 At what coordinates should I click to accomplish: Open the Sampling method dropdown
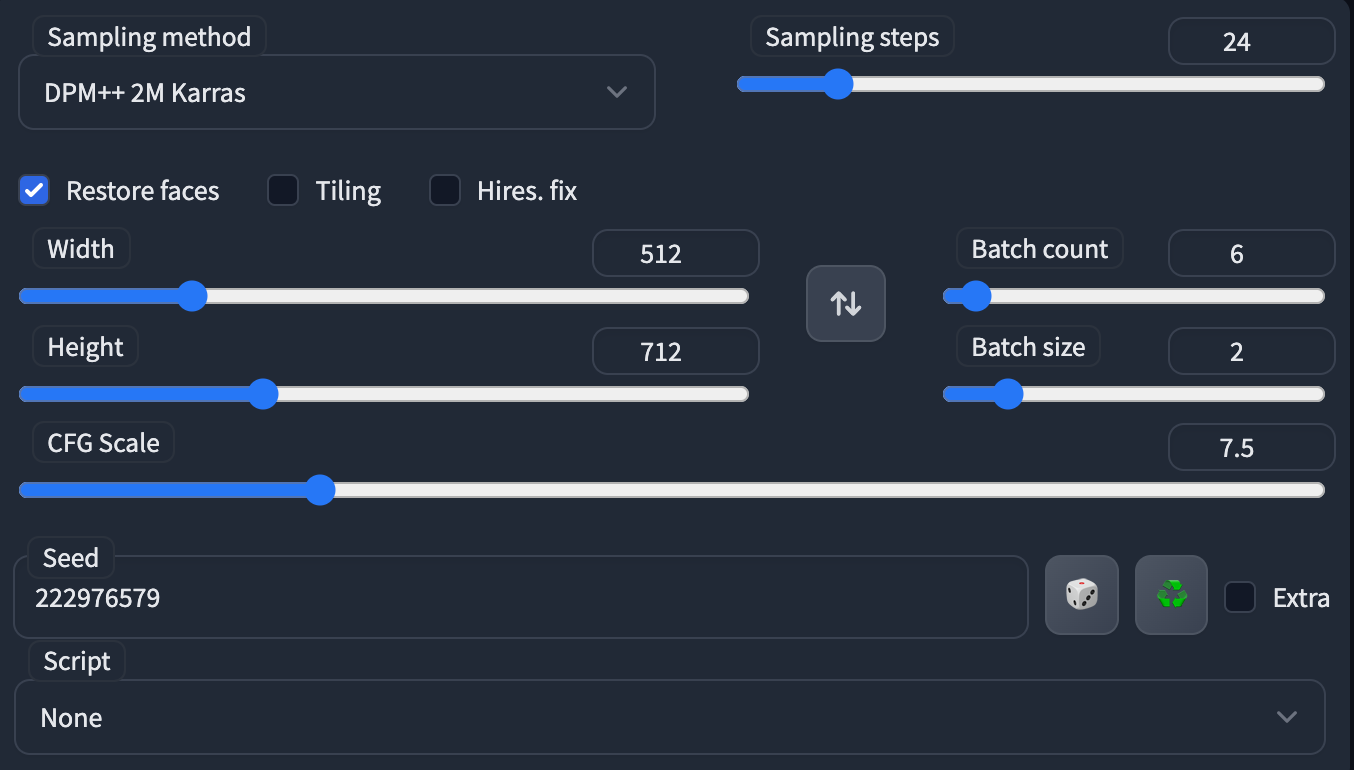(337, 92)
